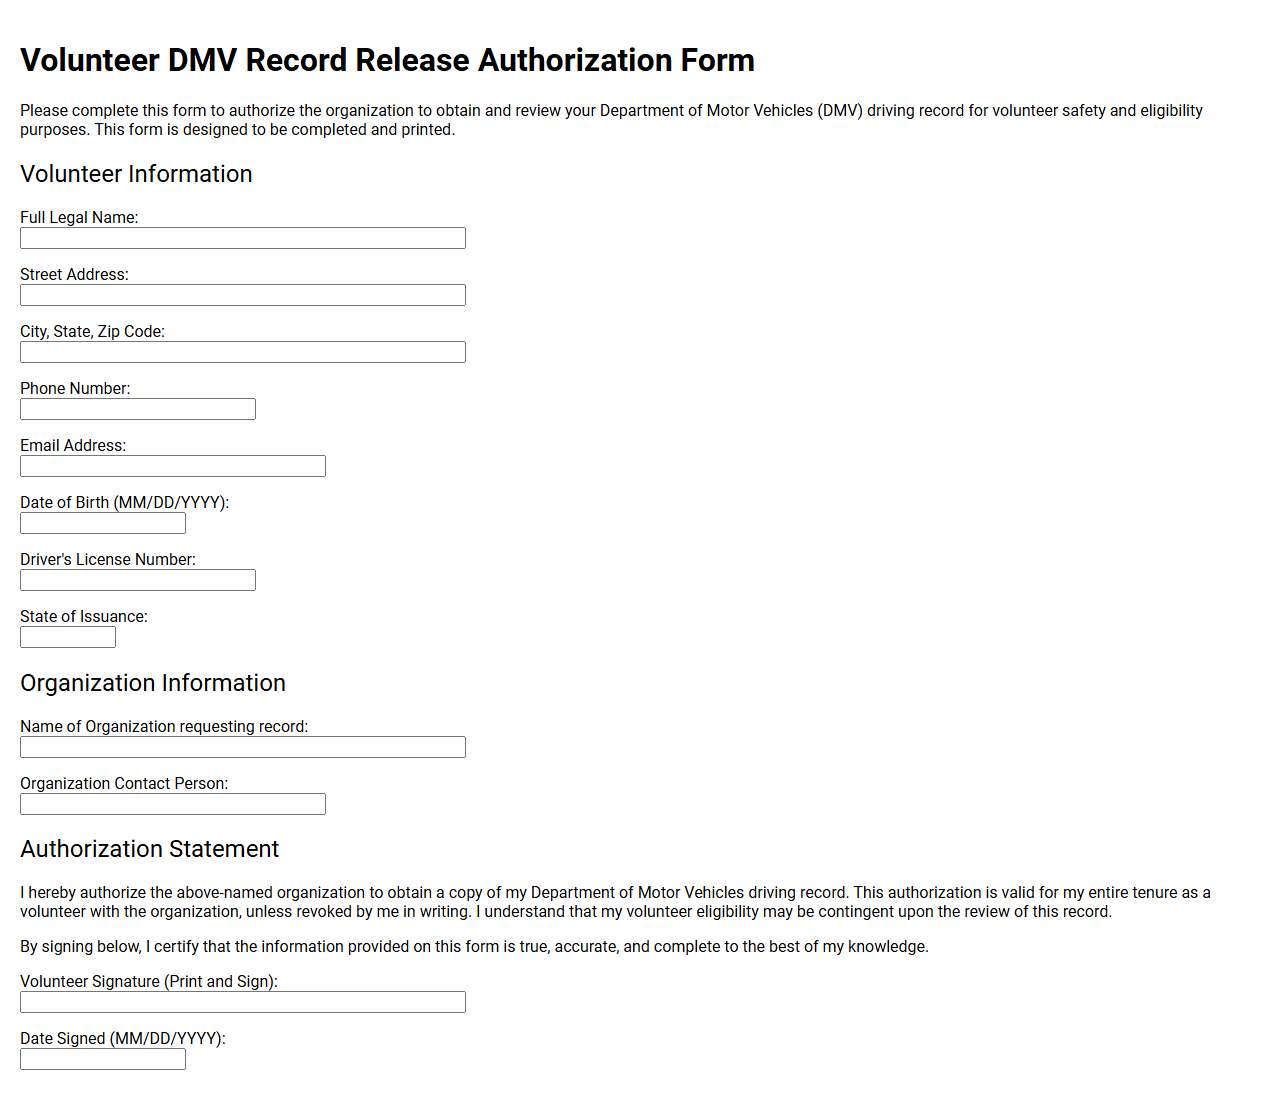1262x1120 pixels.
Task: Click the Authorization Statement heading
Action: pyautogui.click(x=149, y=849)
